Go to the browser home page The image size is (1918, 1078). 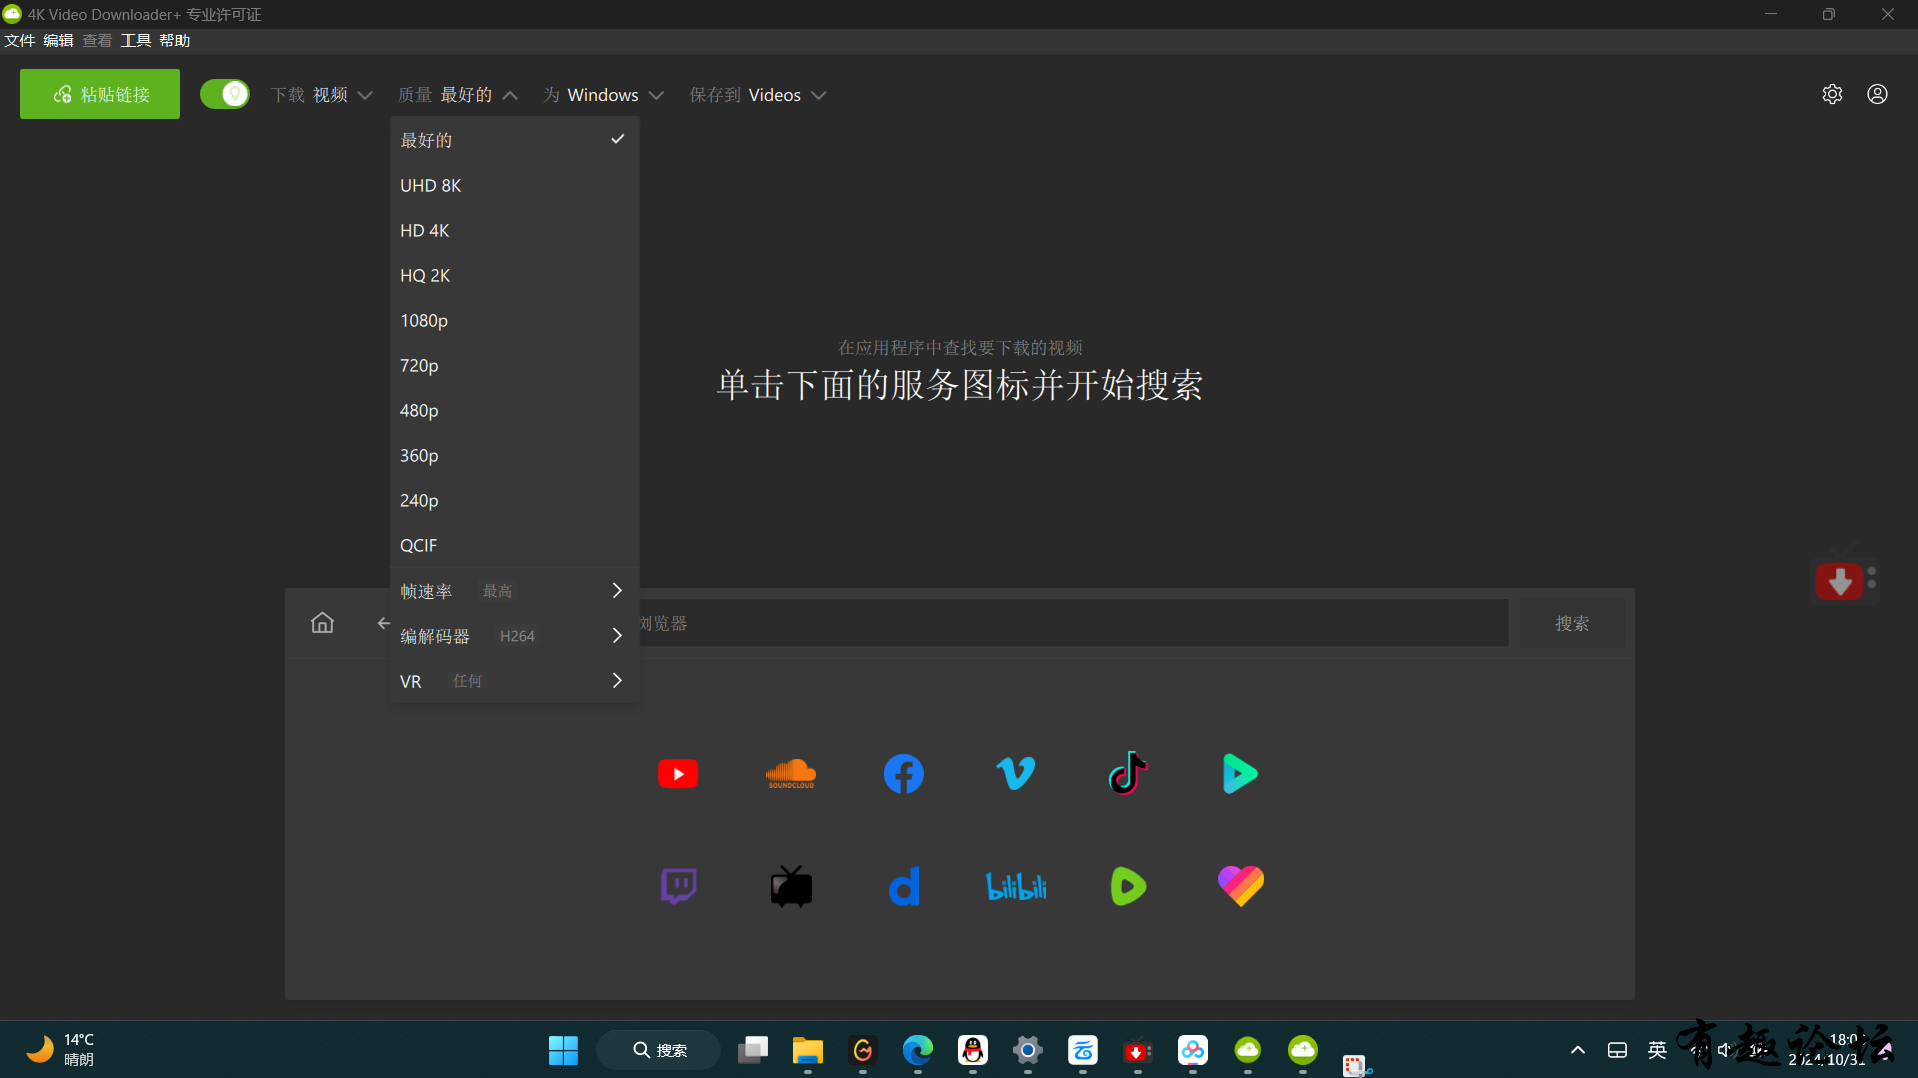(322, 623)
